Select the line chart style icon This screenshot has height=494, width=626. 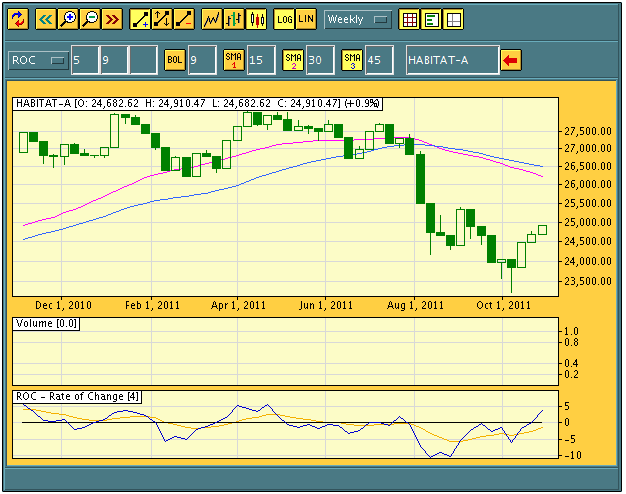tap(212, 19)
